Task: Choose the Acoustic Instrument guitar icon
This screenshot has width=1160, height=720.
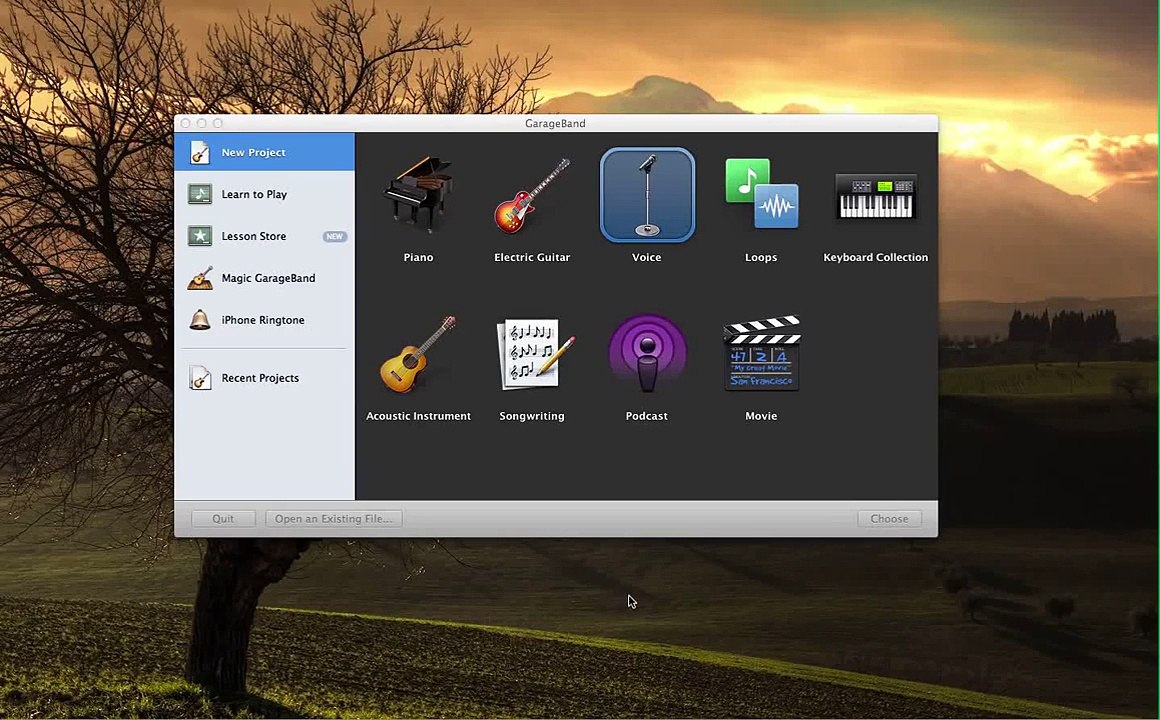Action: pyautogui.click(x=418, y=354)
